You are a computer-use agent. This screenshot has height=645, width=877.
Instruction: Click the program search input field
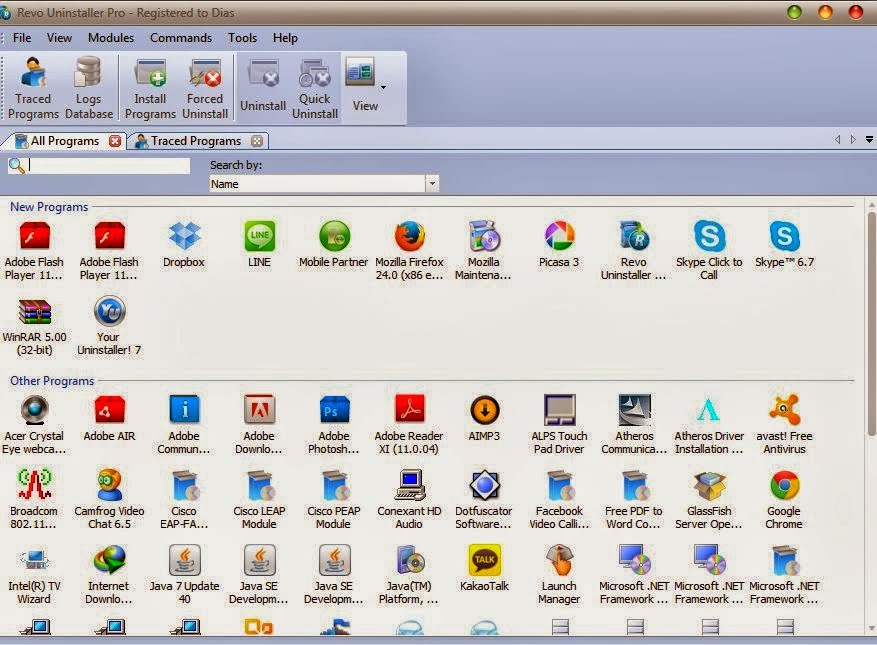(109, 166)
